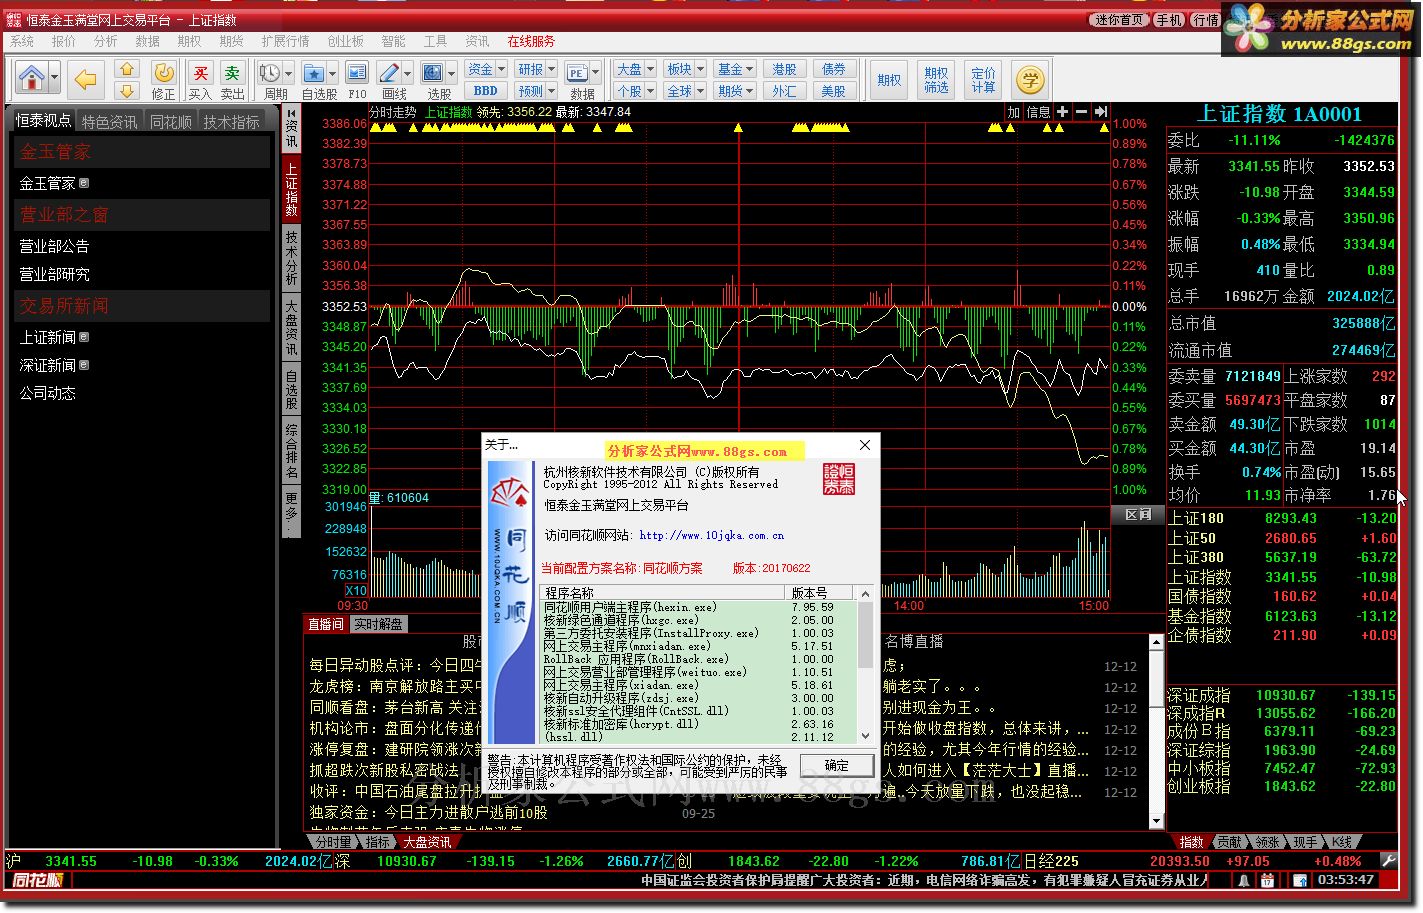1423x913 pixels.
Task: Go back with the yellow left arrow
Action: coord(86,79)
